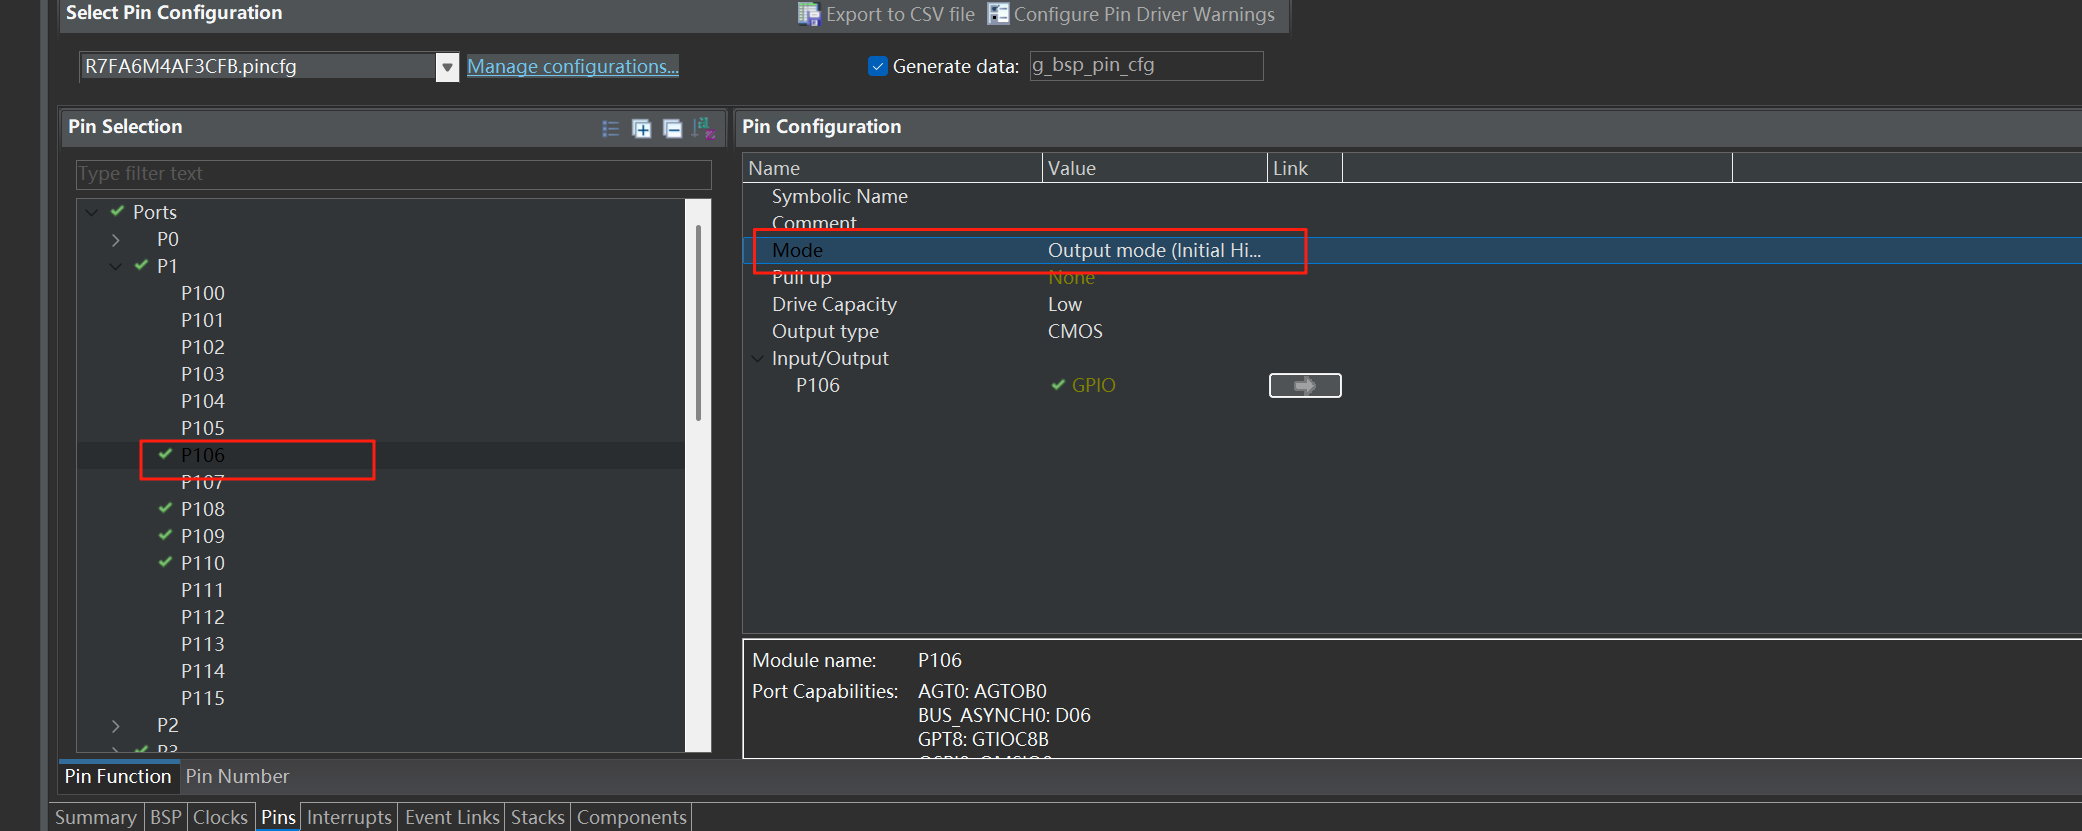Screen dimensions: 2082x831
Task: Collapse all pins with the minus icon
Action: [x=673, y=128]
